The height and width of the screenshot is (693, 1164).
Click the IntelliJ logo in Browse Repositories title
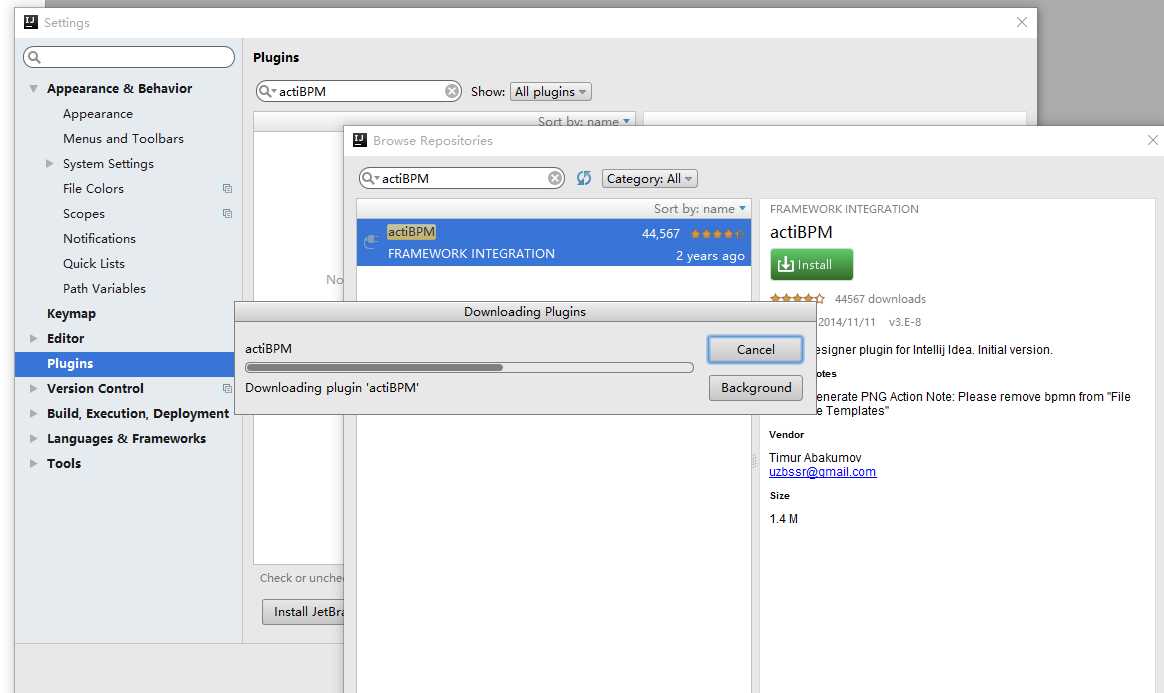[x=360, y=140]
